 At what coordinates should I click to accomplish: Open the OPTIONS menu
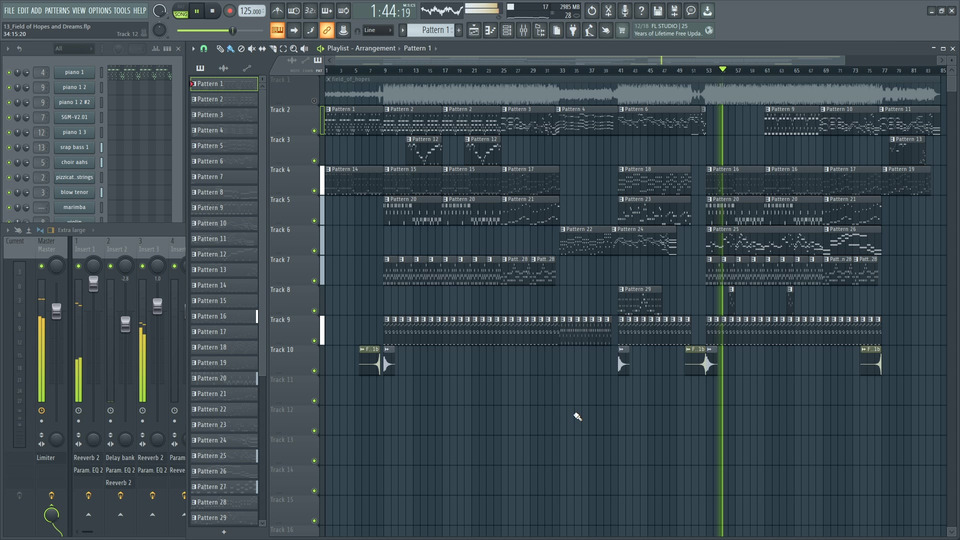(100, 10)
